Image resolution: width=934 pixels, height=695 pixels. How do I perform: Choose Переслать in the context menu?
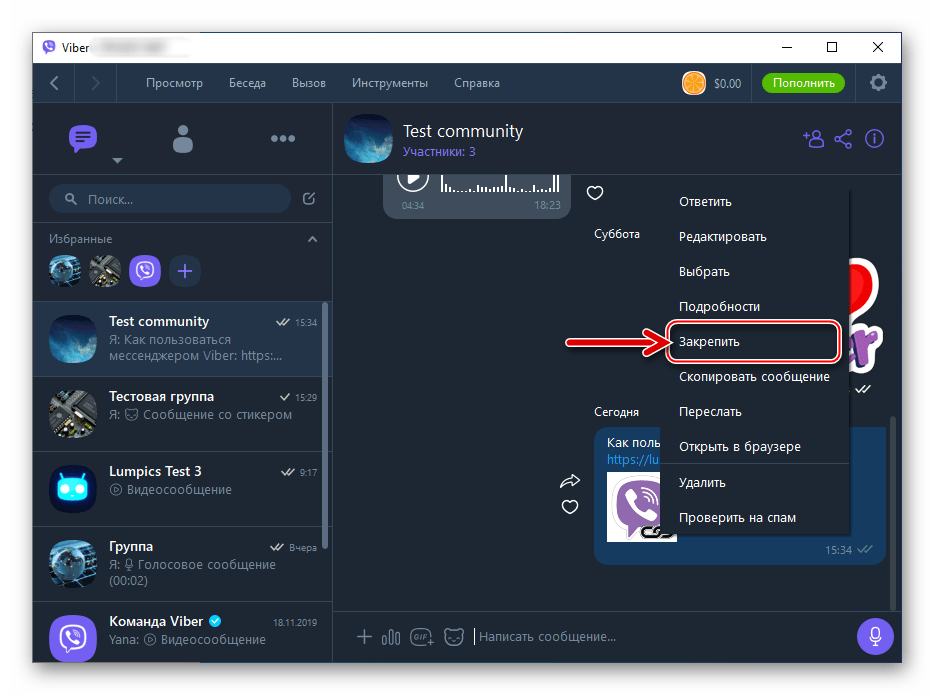(754, 412)
